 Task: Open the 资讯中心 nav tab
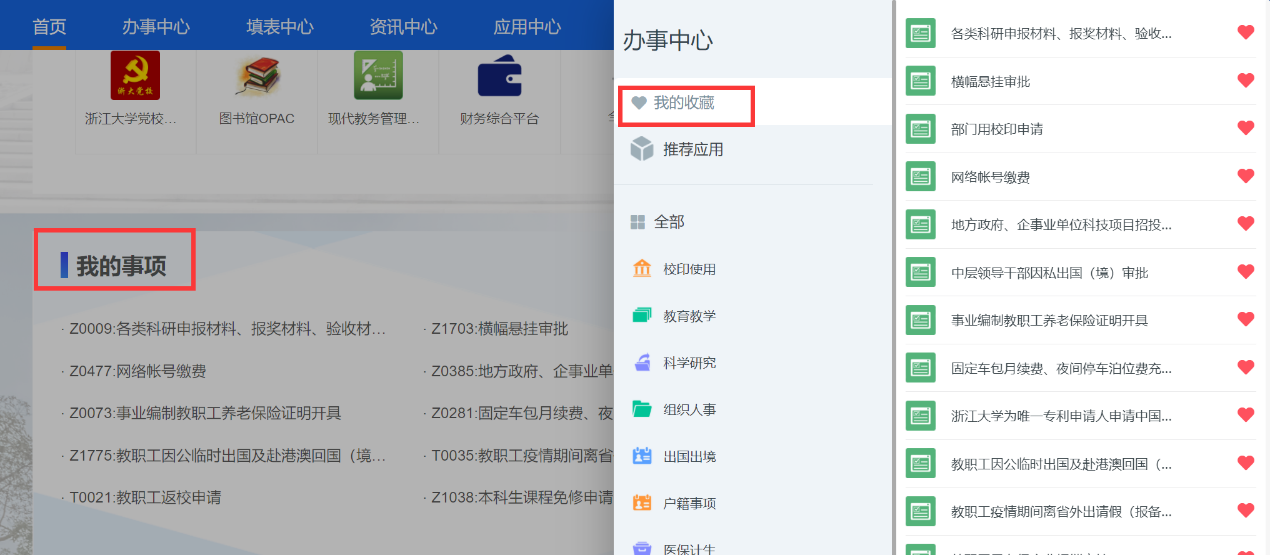pyautogui.click(x=403, y=26)
